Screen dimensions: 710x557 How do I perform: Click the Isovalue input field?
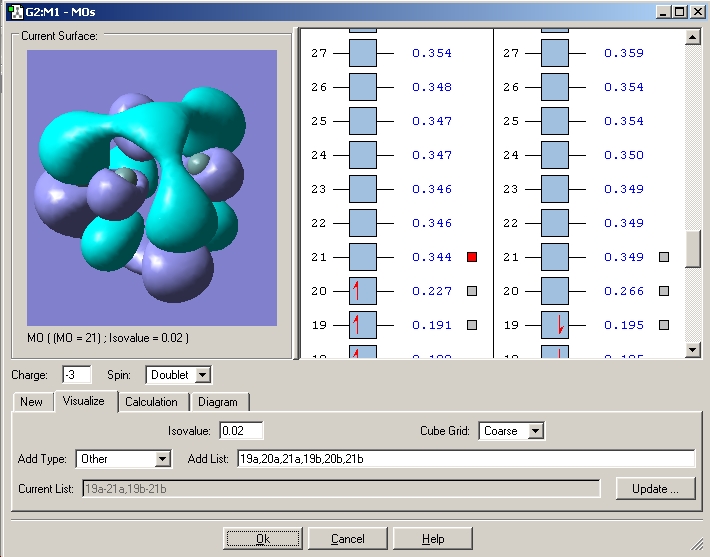pyautogui.click(x=241, y=430)
